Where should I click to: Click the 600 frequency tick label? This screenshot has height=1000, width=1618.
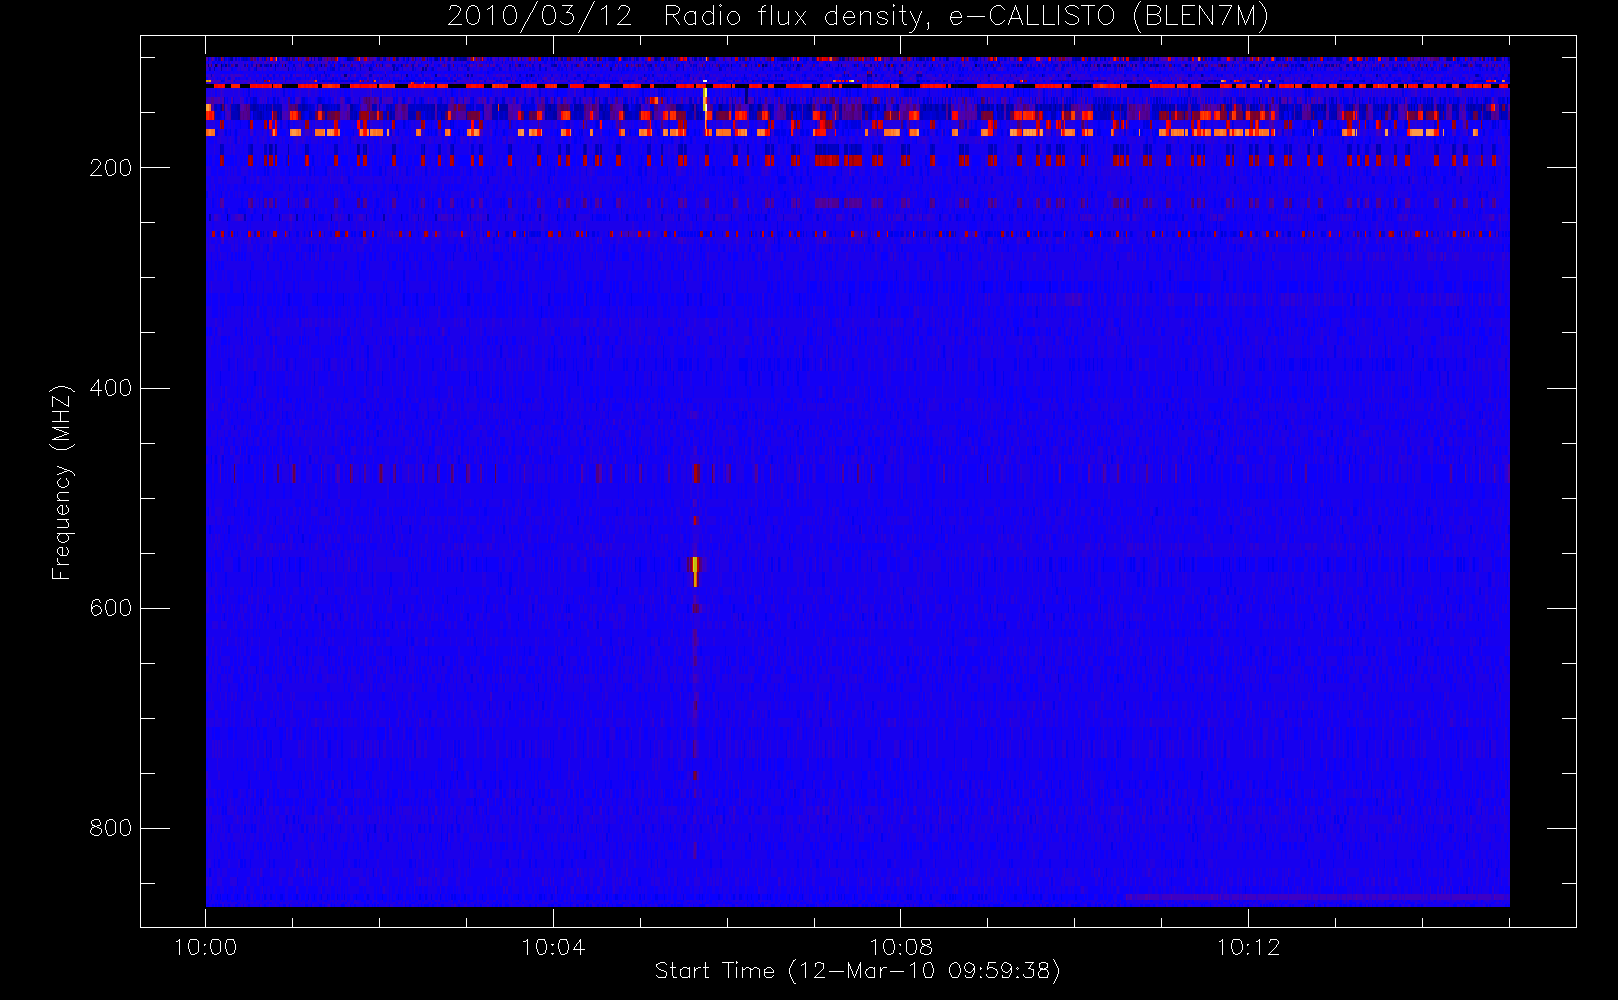point(110,608)
